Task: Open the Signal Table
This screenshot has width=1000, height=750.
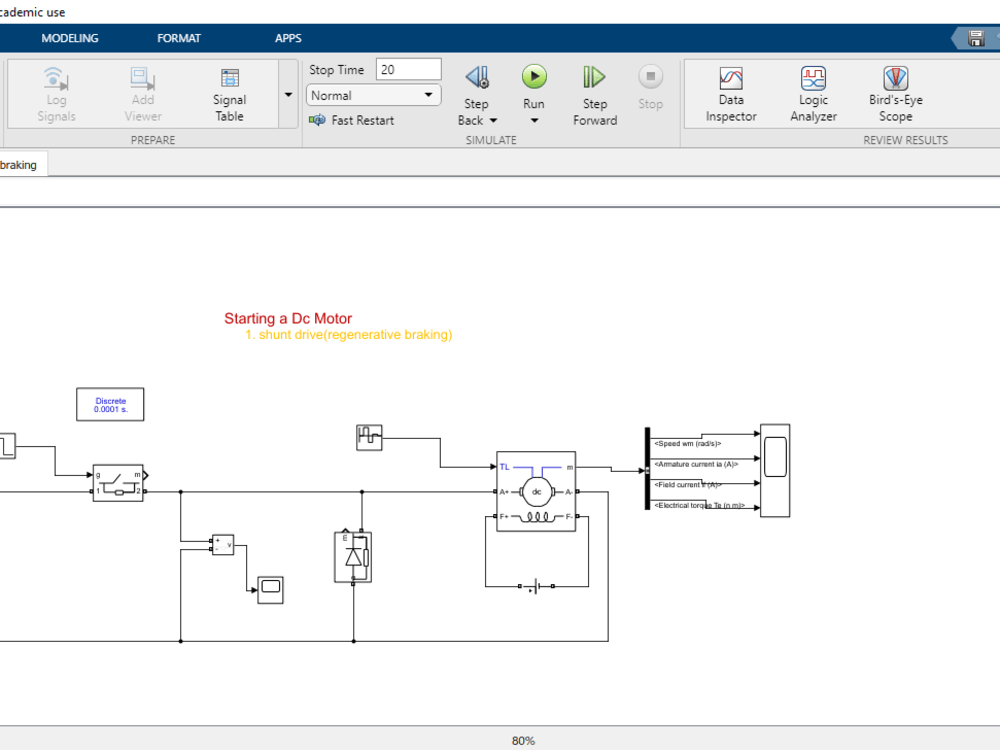Action: (230, 96)
